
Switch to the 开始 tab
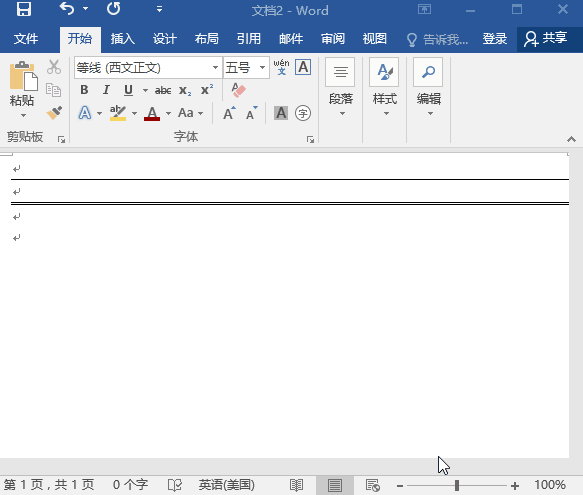click(x=80, y=39)
